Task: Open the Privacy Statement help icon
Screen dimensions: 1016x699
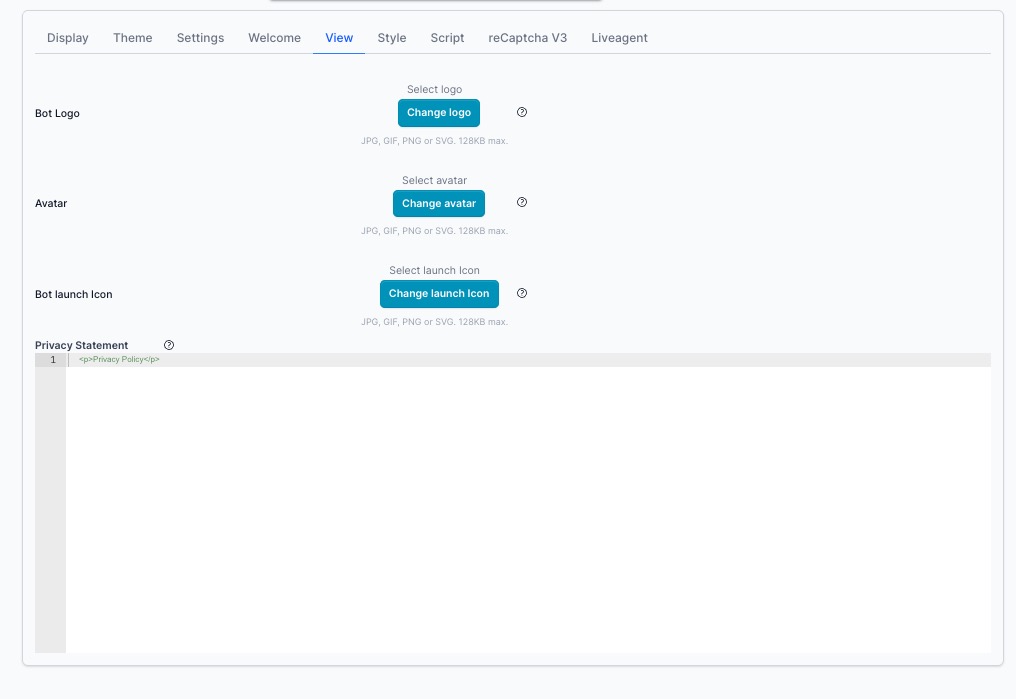Action: point(168,344)
